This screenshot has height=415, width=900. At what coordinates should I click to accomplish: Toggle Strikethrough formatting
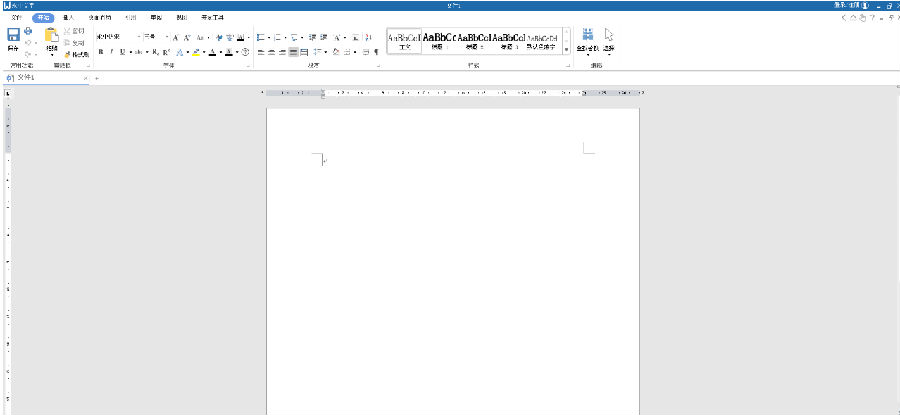point(139,52)
